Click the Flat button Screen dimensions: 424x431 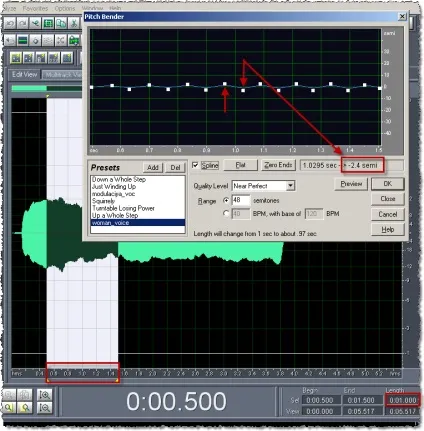pyautogui.click(x=240, y=165)
